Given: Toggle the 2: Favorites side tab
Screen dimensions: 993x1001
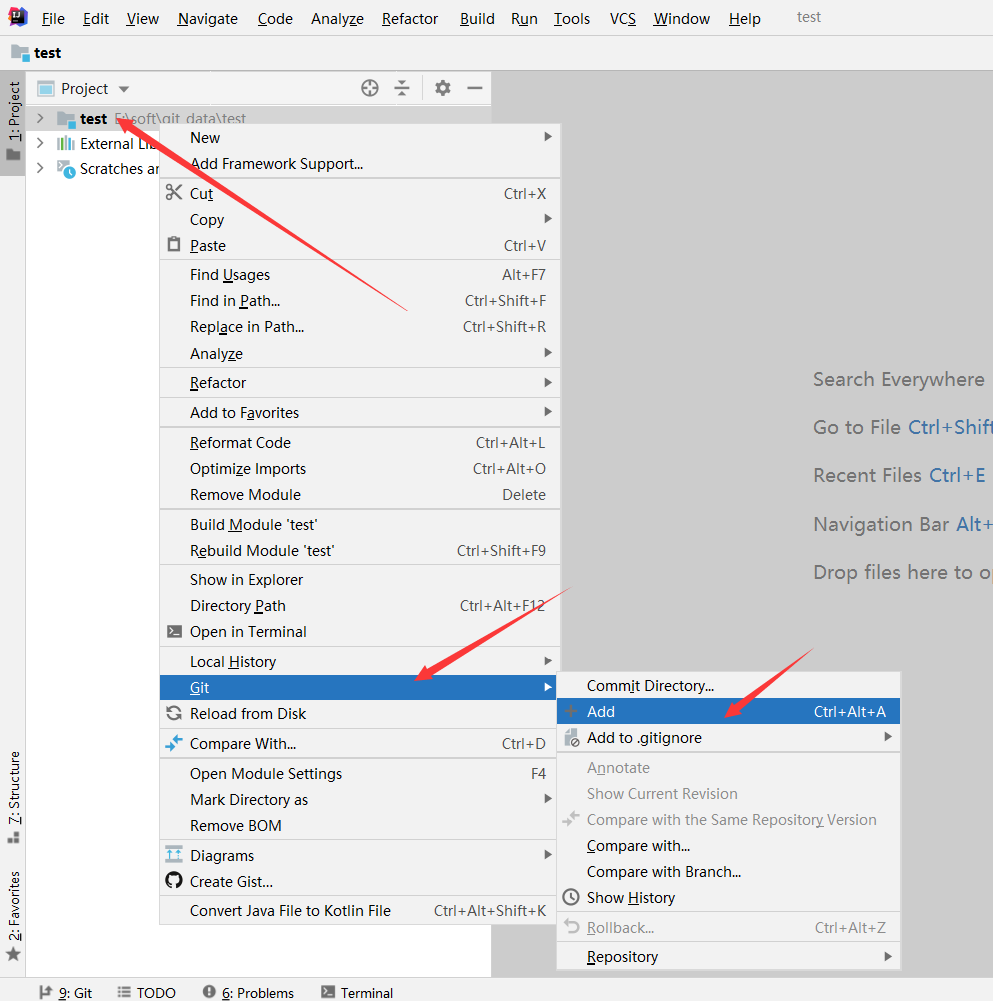Looking at the screenshot, I should click(x=13, y=915).
